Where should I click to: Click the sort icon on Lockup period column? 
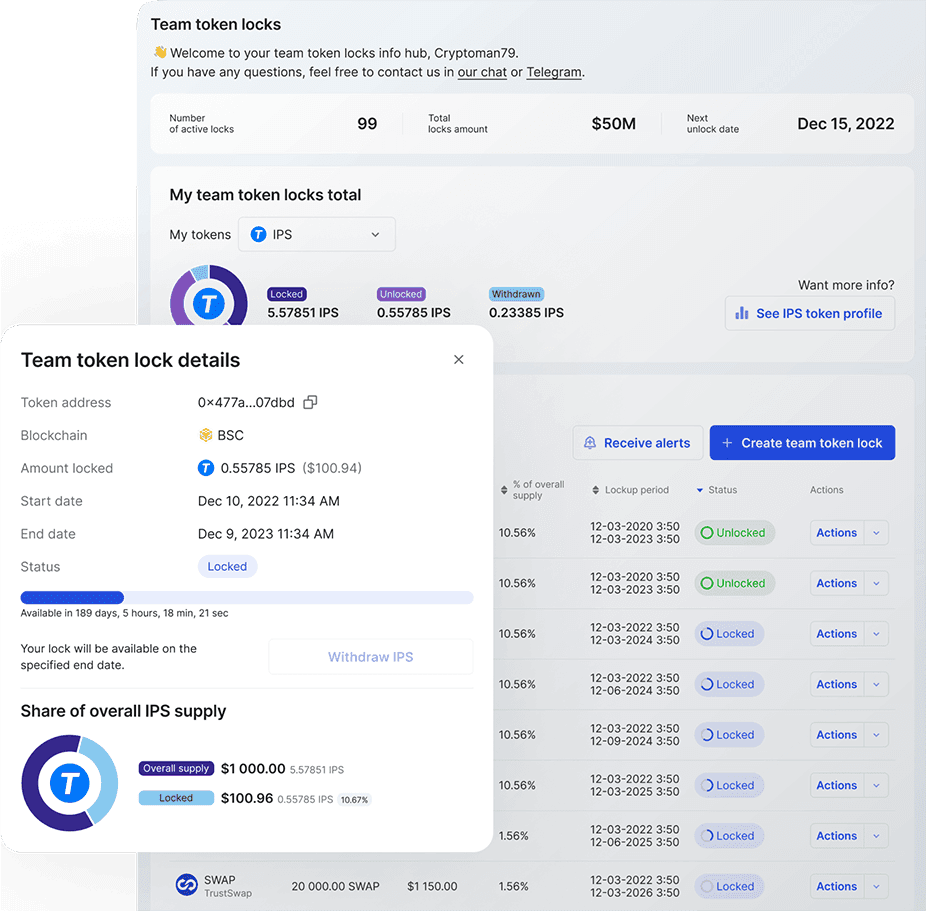pyautogui.click(x=595, y=489)
